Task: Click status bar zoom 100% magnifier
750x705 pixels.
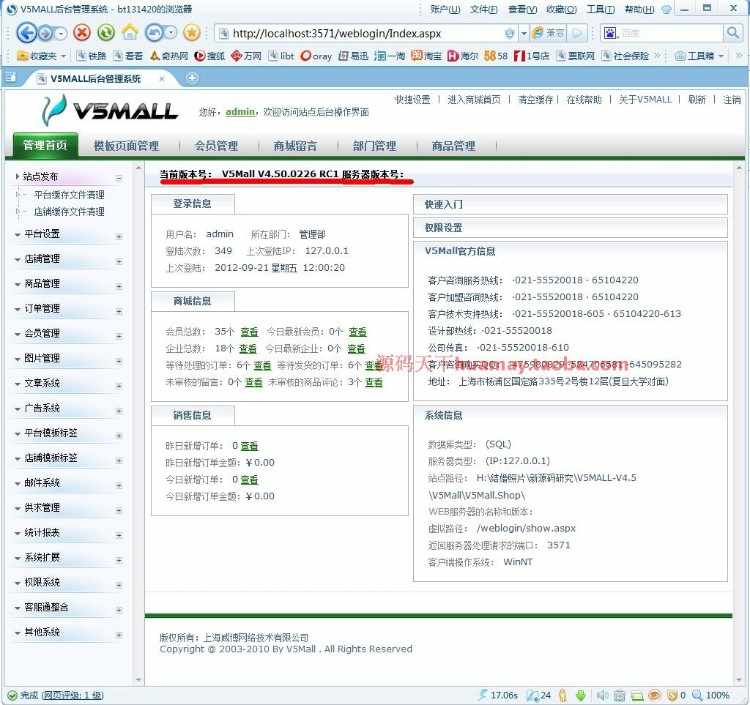Action: [711, 695]
